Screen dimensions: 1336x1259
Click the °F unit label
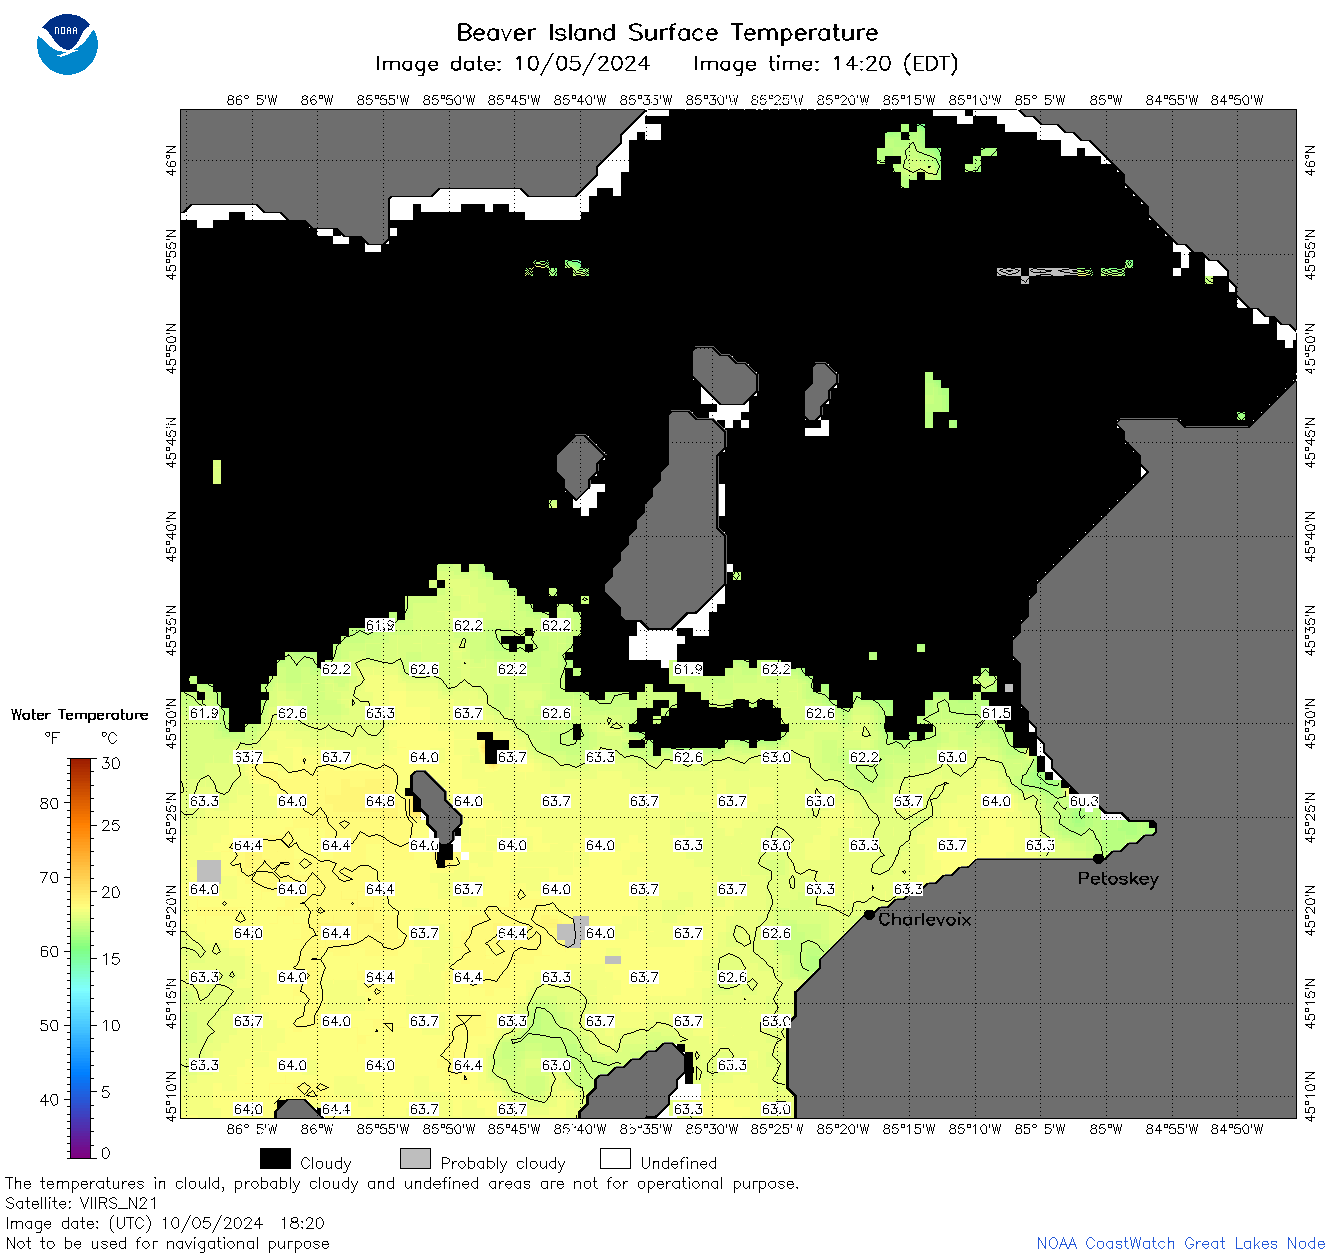pyautogui.click(x=52, y=738)
